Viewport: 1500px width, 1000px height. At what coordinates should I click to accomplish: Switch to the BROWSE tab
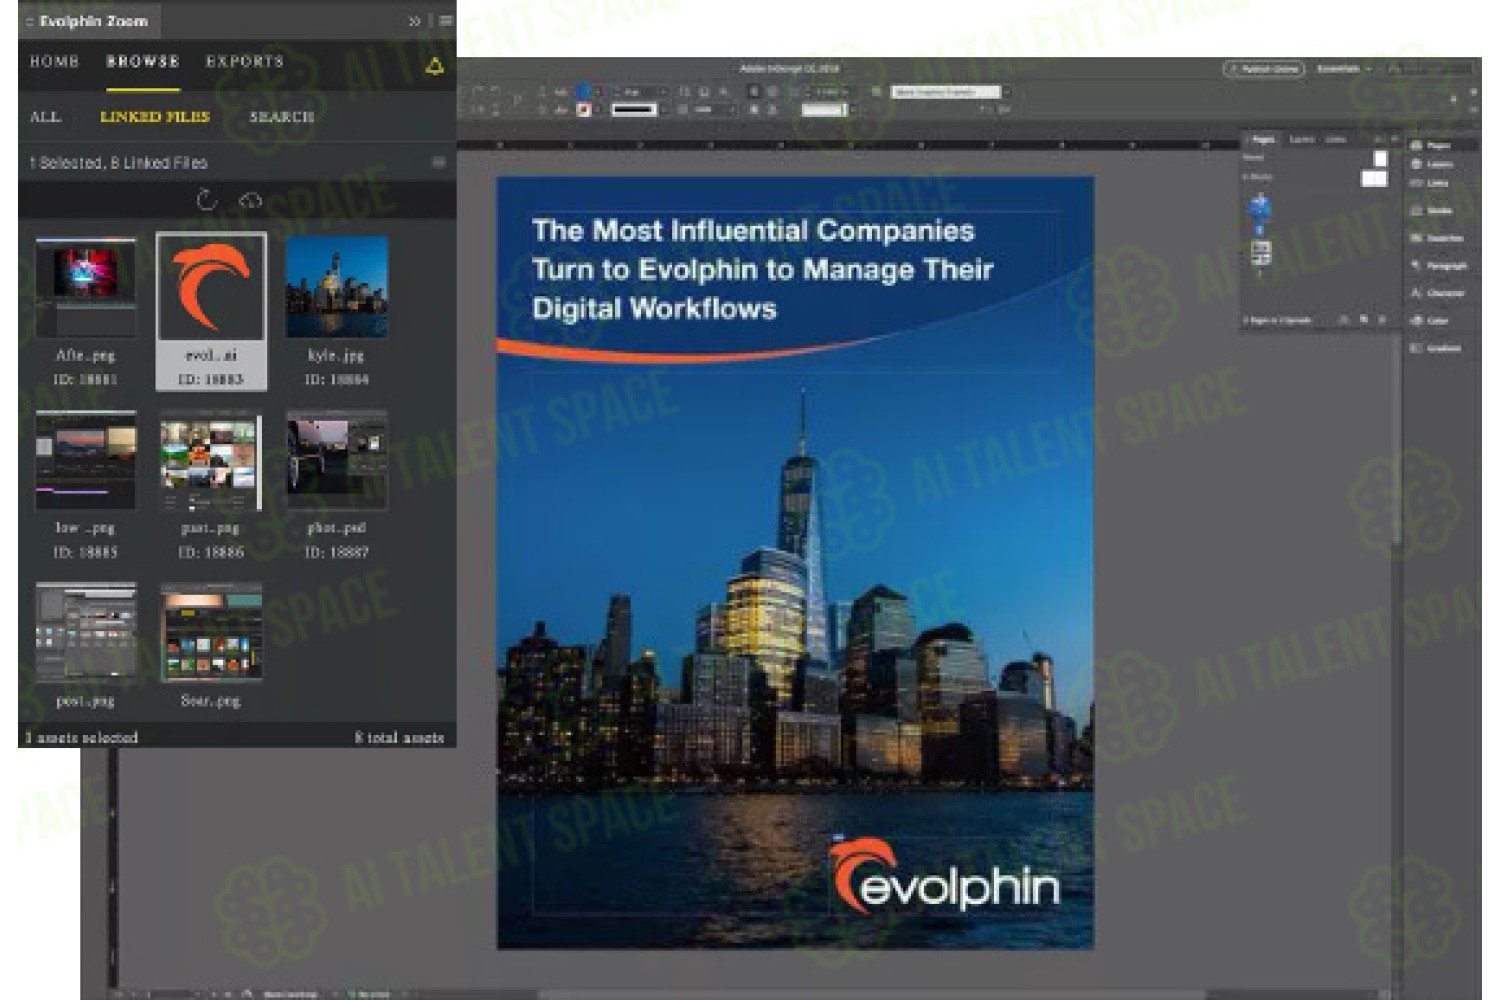[143, 61]
